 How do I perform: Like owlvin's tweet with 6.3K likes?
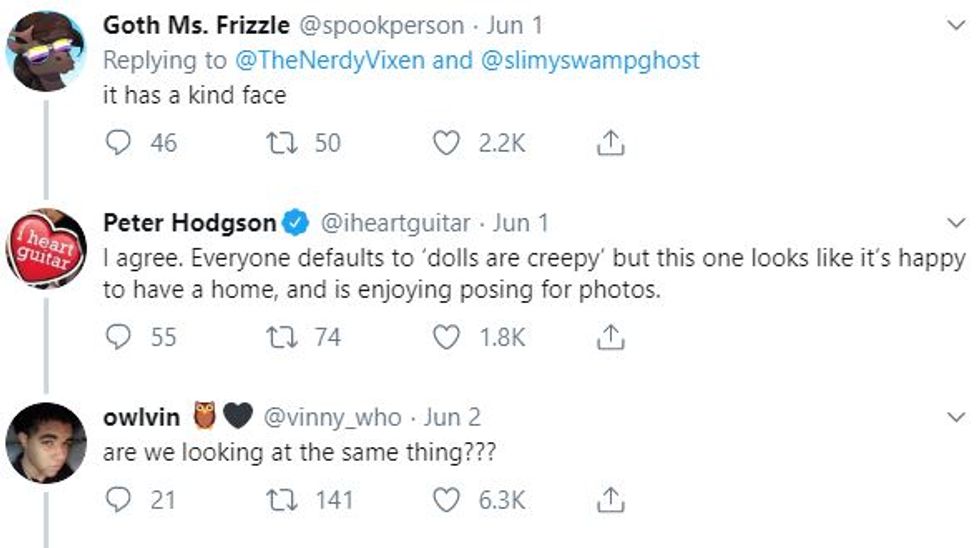tap(446, 499)
